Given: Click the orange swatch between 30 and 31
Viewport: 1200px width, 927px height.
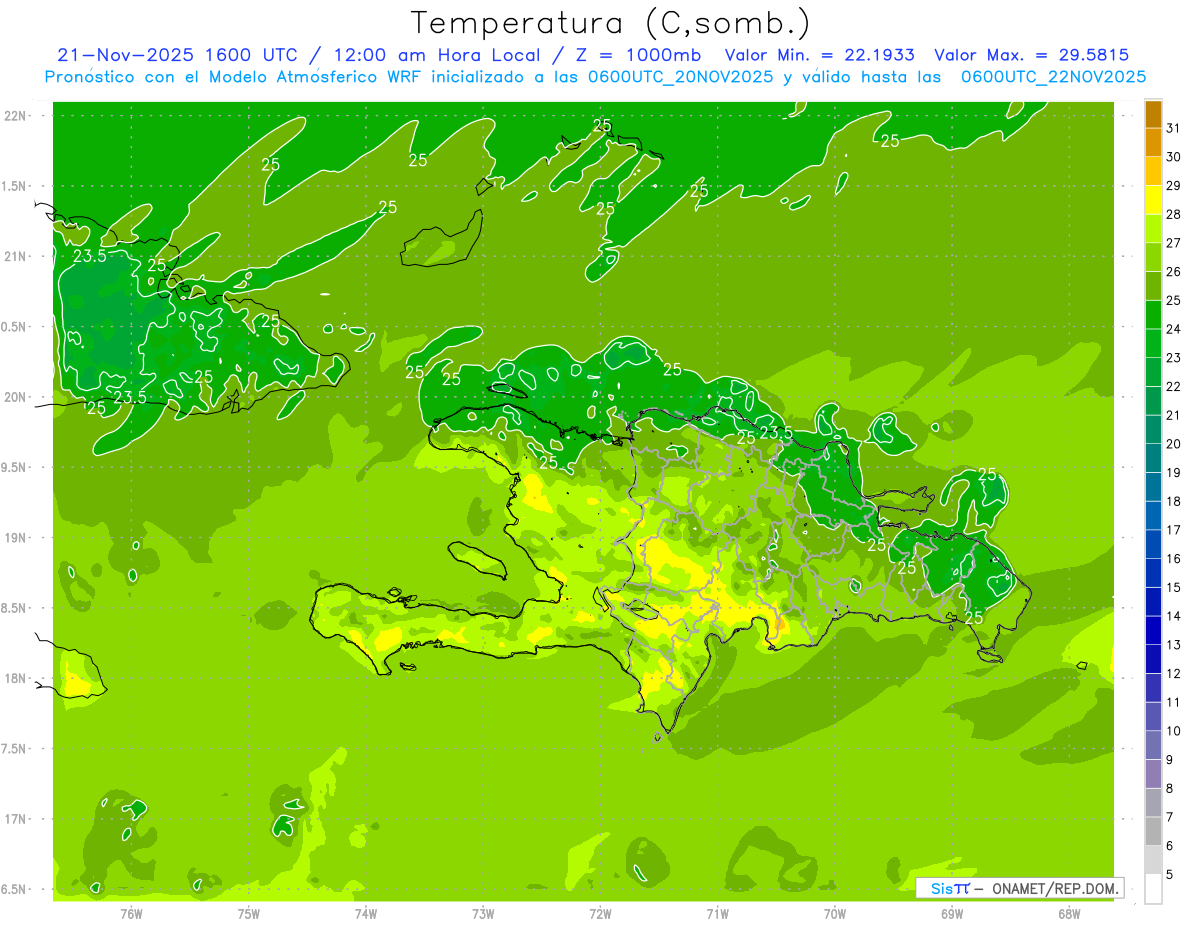Looking at the screenshot, I should (1153, 142).
